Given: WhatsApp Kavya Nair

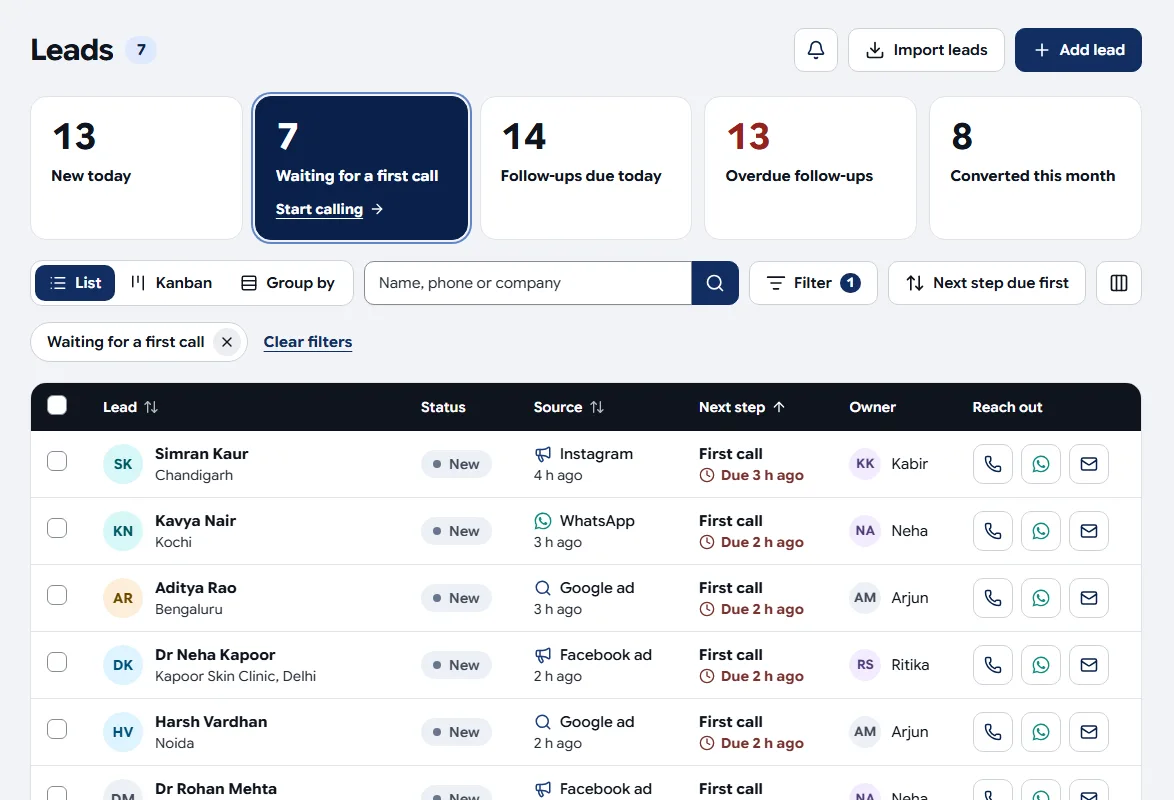Looking at the screenshot, I should click(1041, 531).
